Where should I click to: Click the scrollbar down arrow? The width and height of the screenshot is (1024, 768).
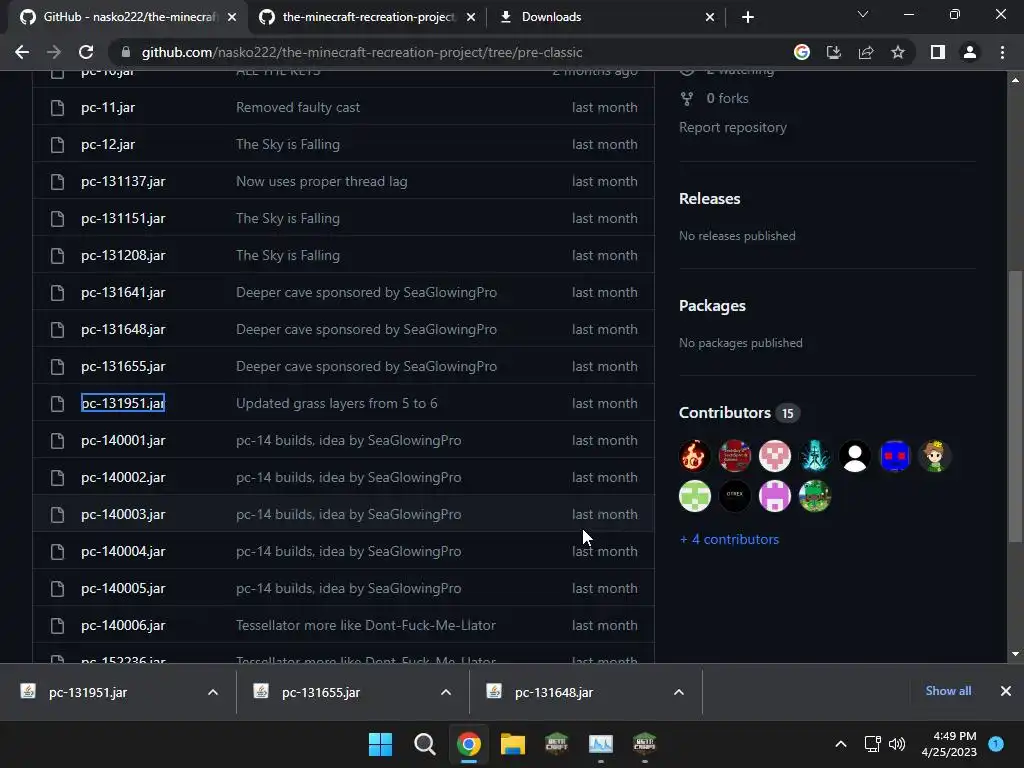click(1015, 654)
